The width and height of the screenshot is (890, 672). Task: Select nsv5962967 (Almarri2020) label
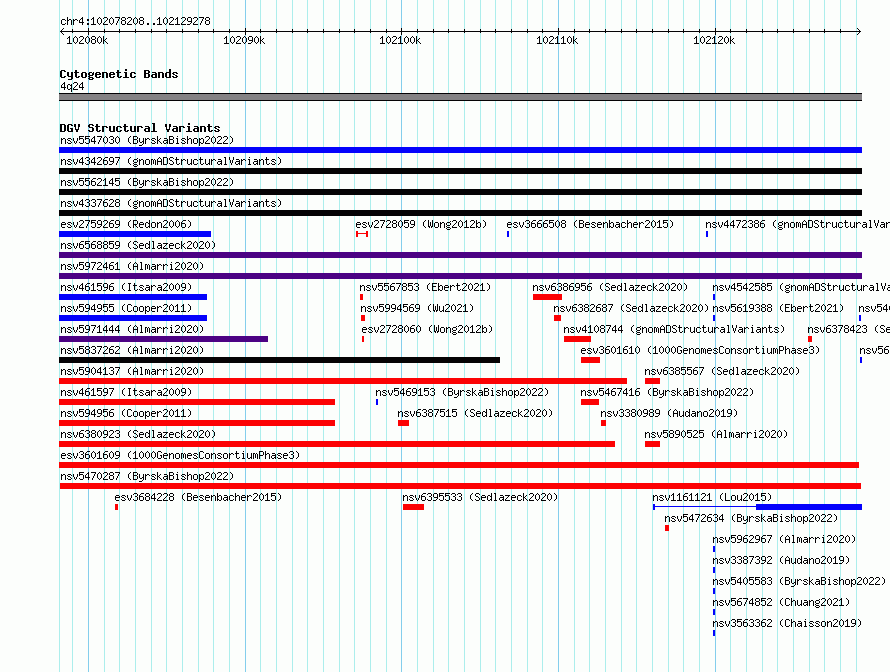[784, 539]
